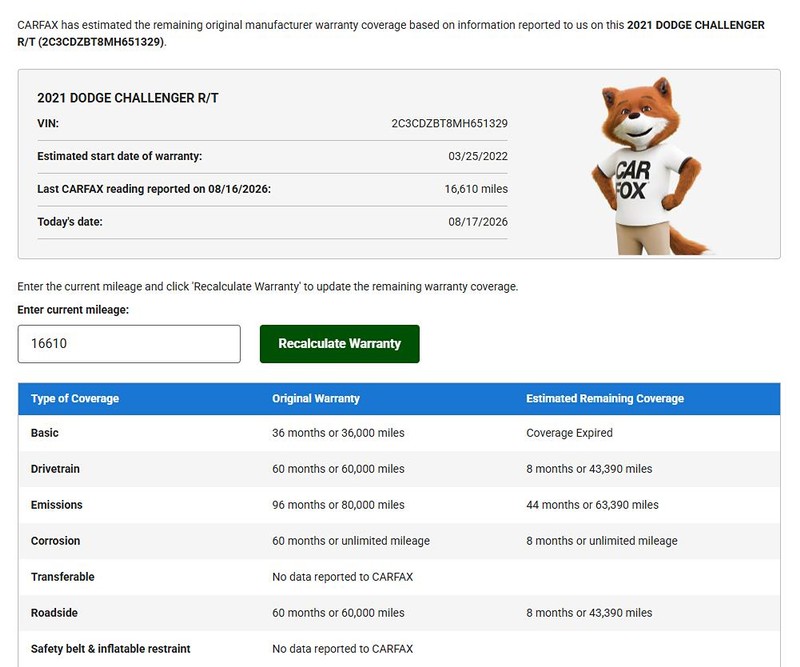
Task: Click the Last CARFAX reading reported label
Action: 154,189
